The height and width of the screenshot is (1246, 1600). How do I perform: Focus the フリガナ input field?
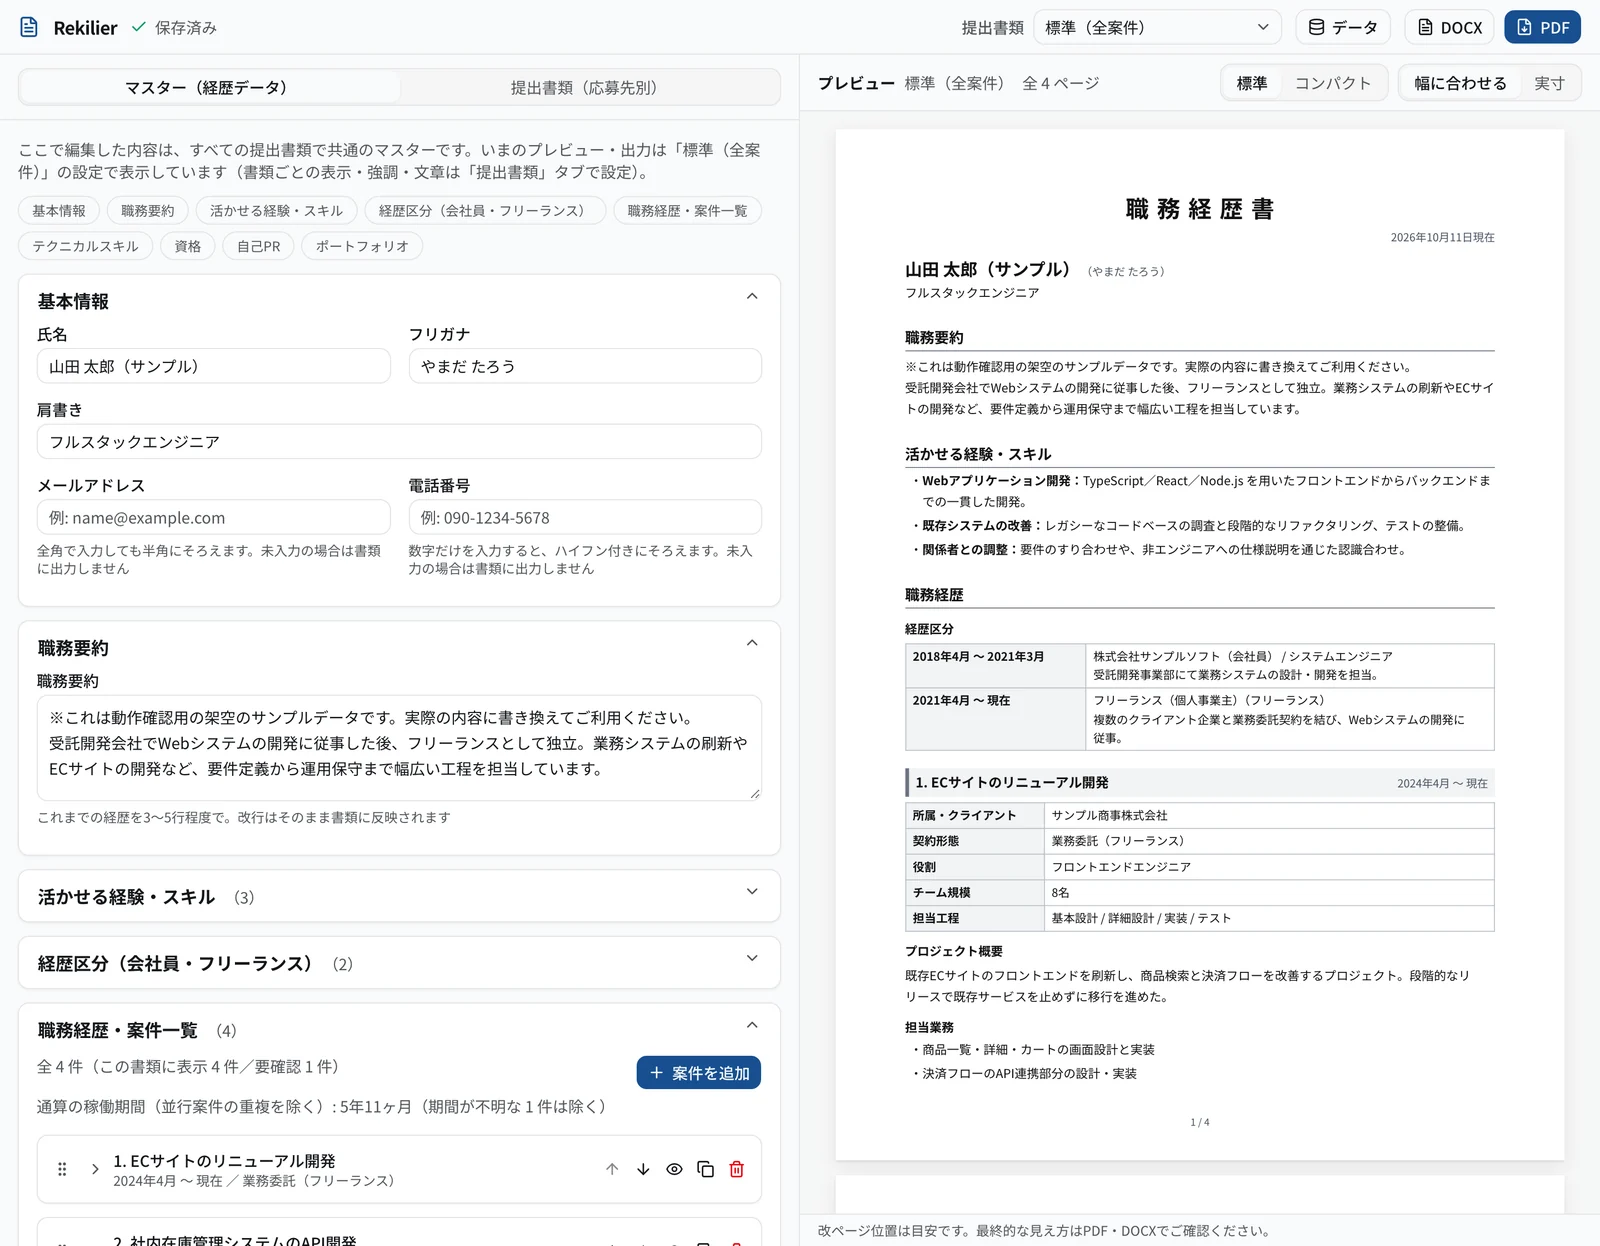(x=585, y=366)
